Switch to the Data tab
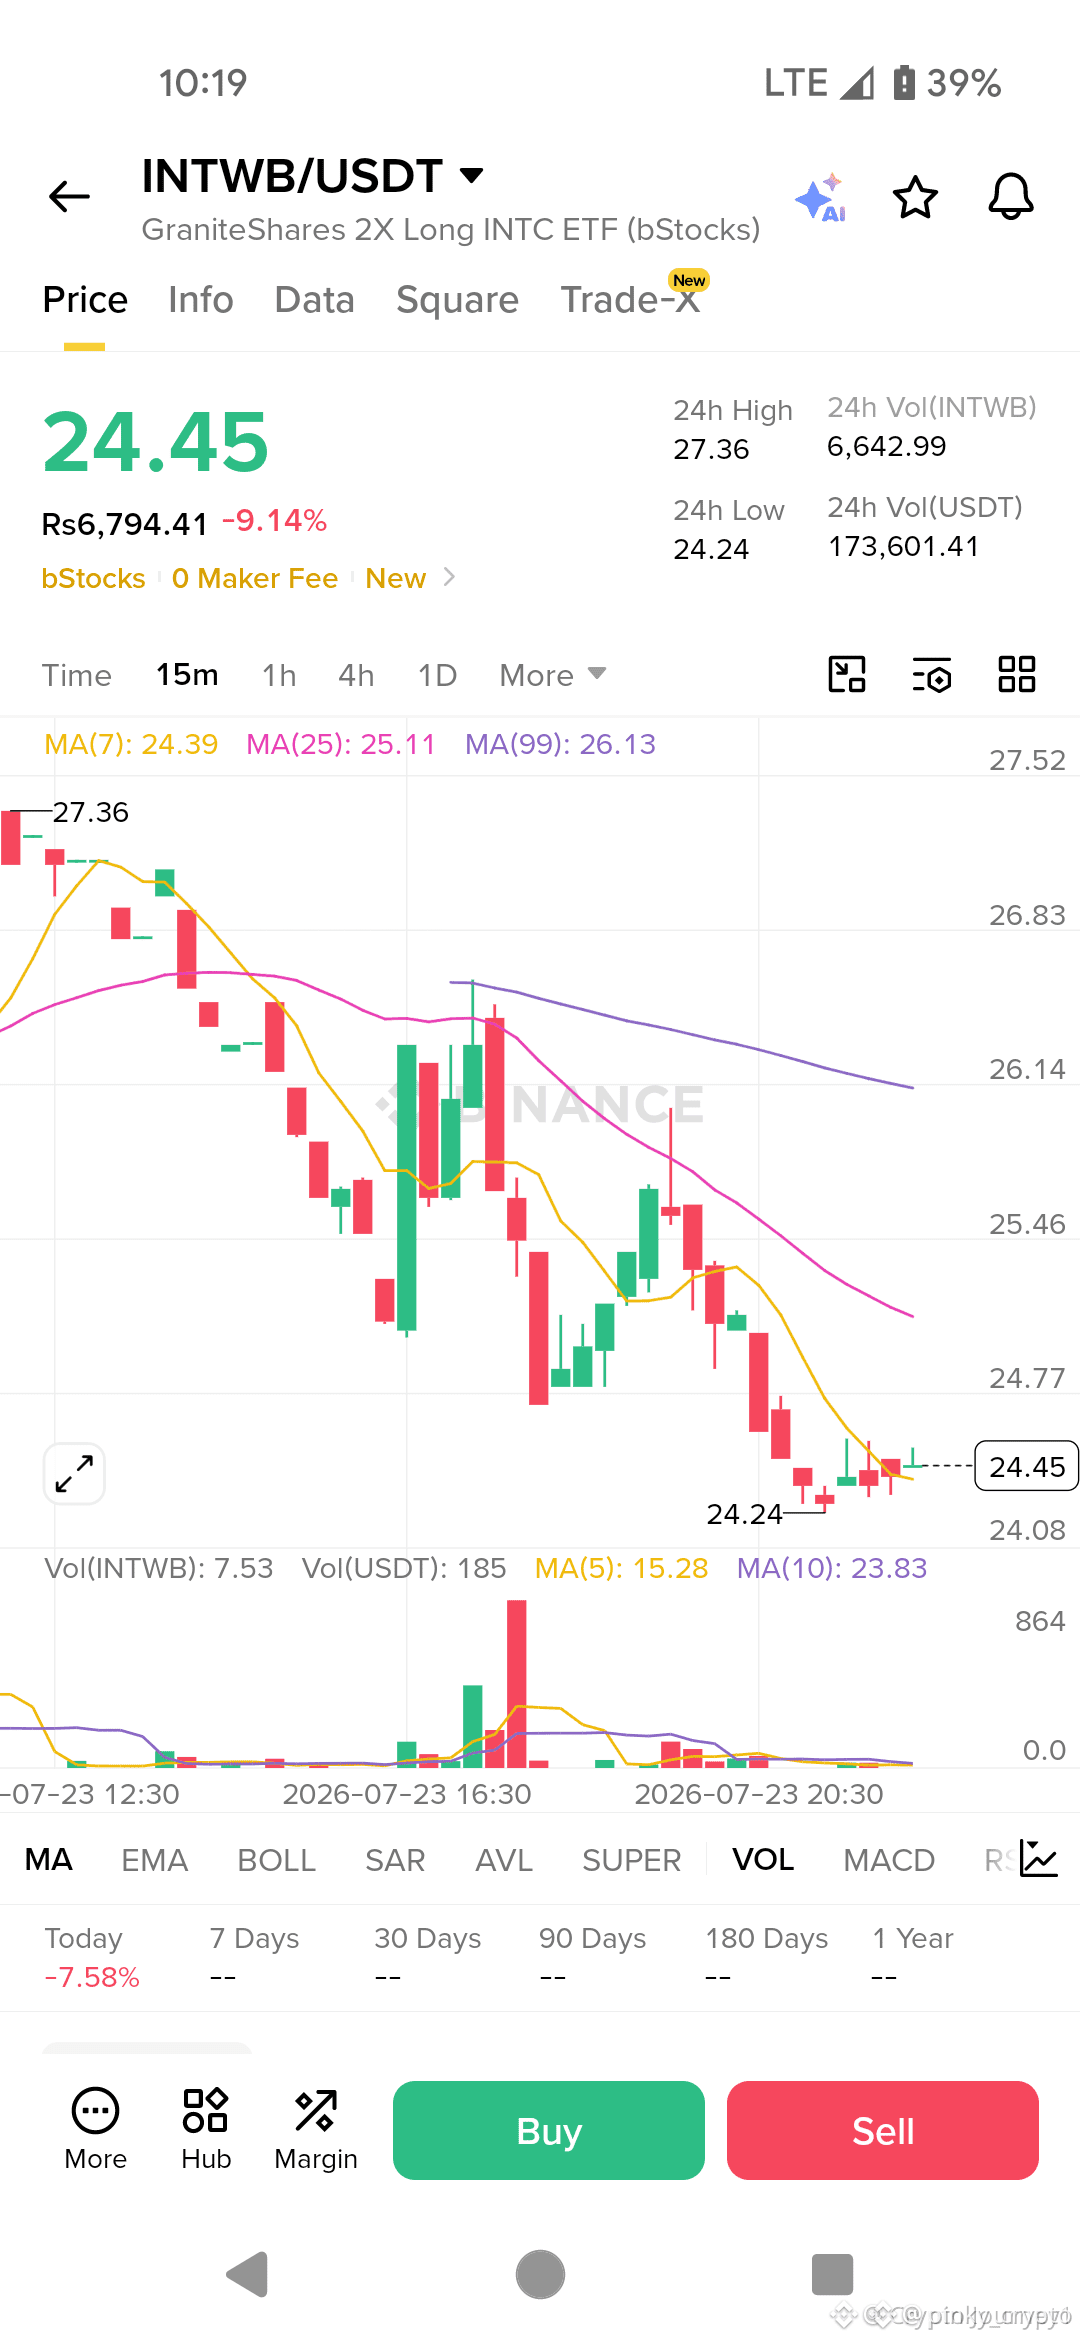Viewport: 1080px width, 2340px height. [315, 300]
